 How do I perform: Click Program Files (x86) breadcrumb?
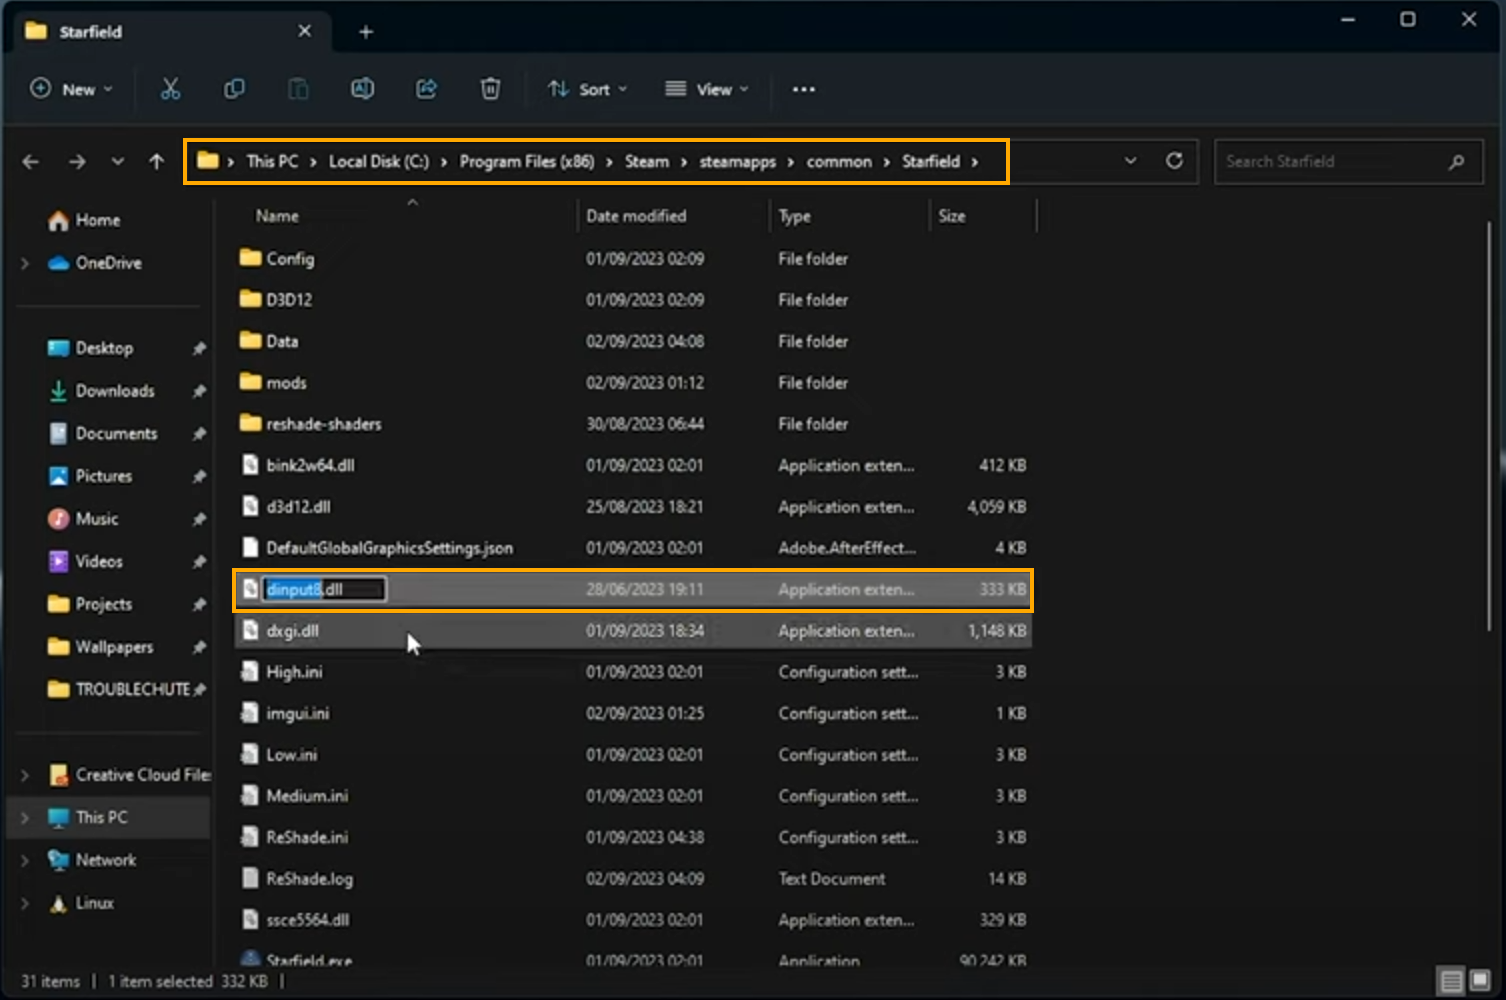click(527, 161)
